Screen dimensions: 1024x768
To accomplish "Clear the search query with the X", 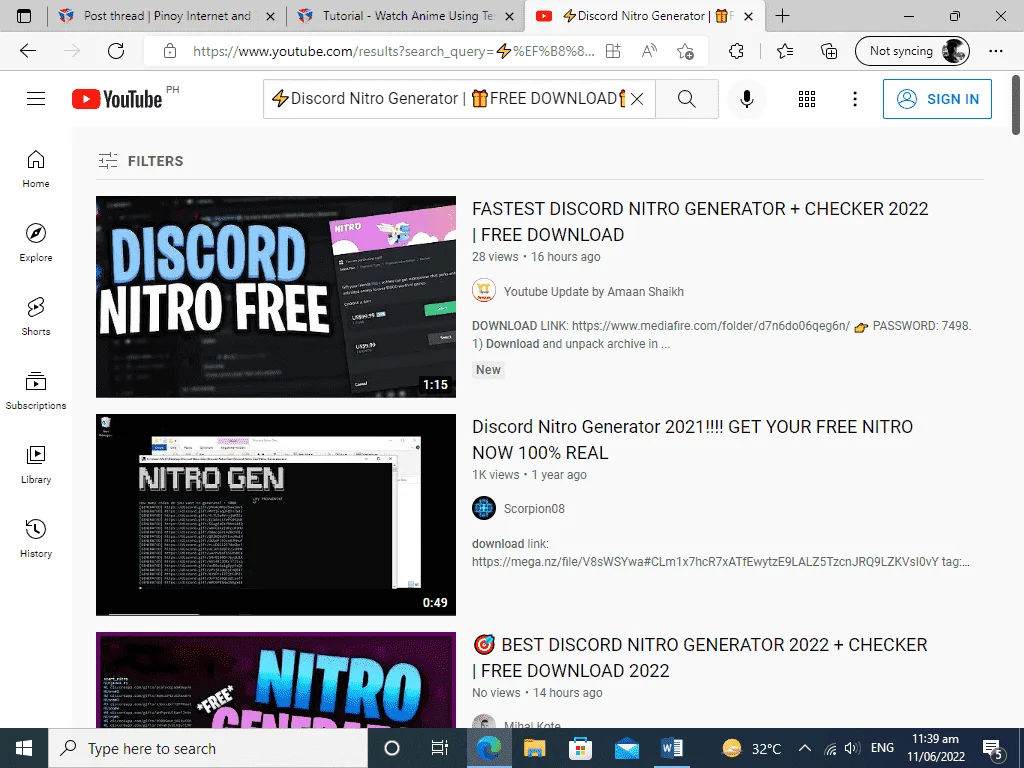I will 637,99.
